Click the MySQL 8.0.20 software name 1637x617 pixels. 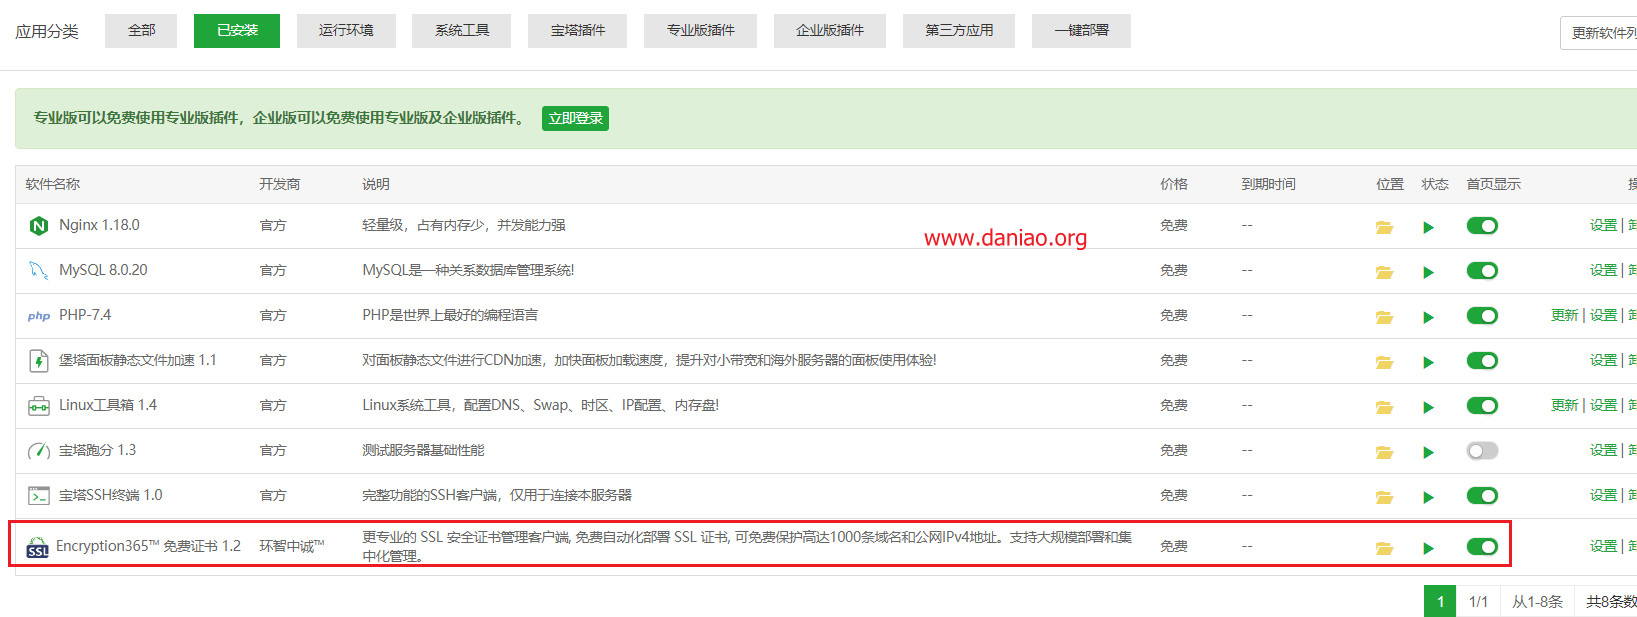(103, 271)
